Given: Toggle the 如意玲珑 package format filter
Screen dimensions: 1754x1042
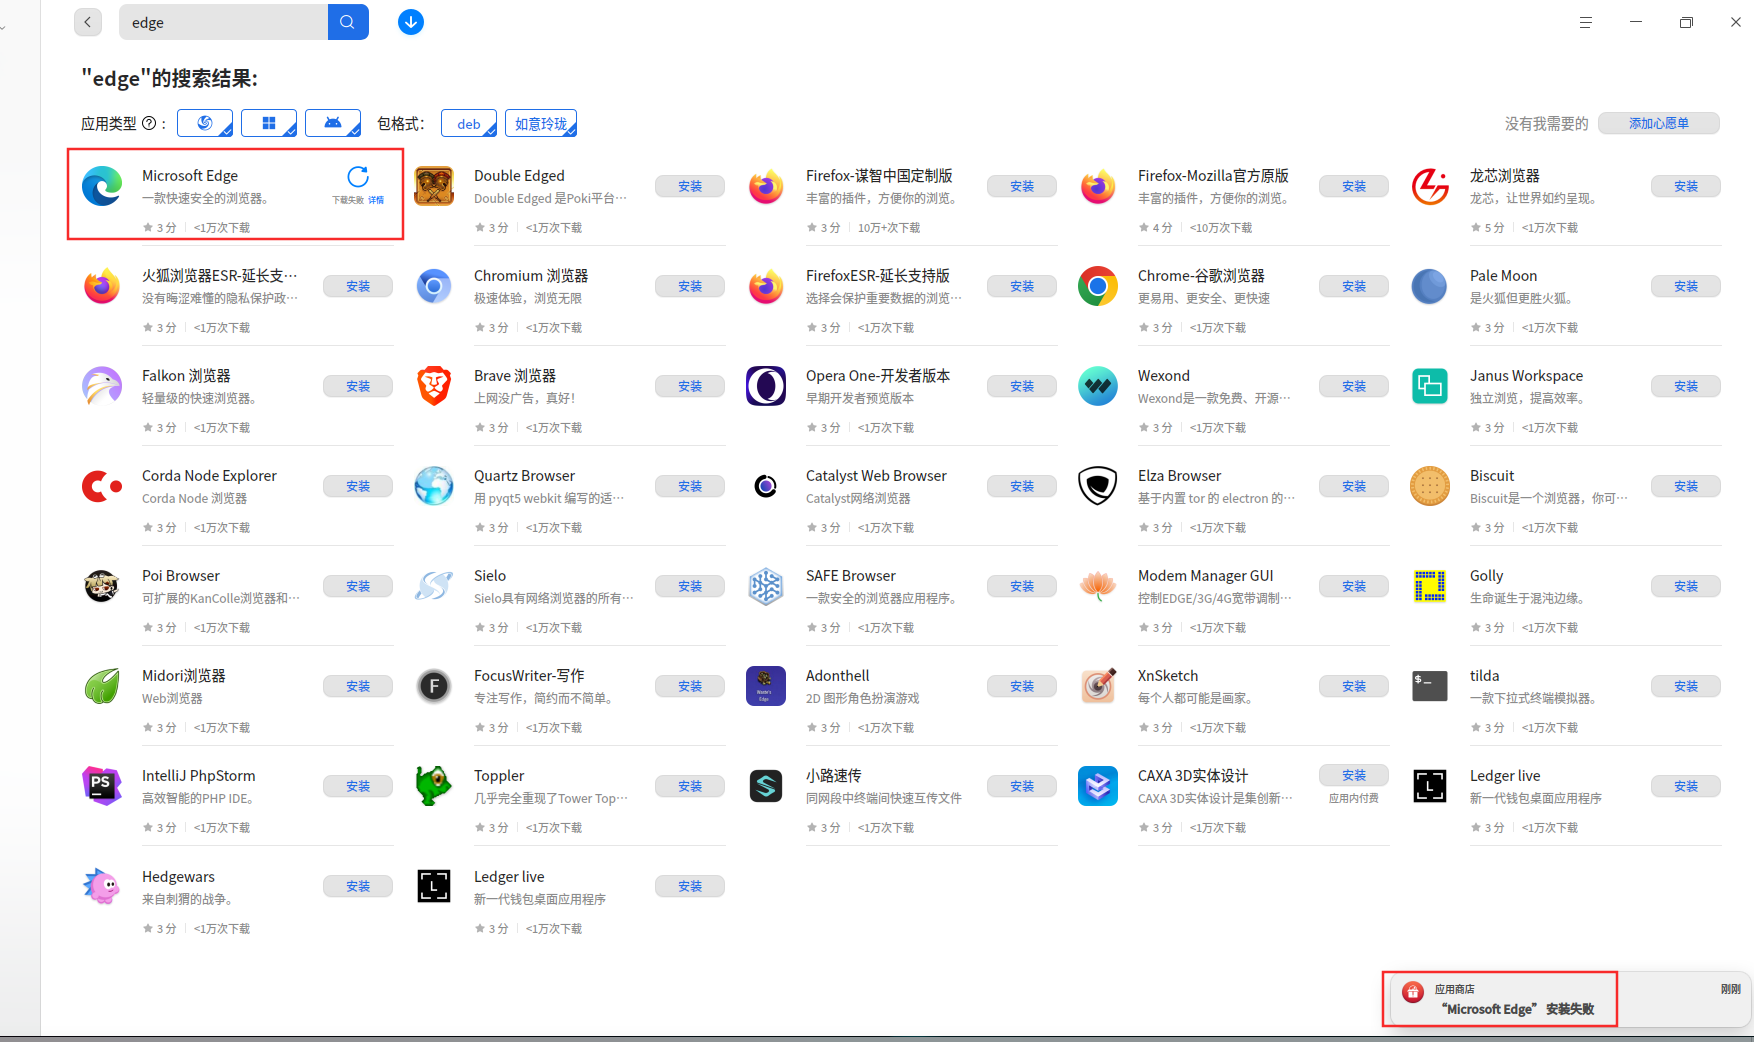Looking at the screenshot, I should pos(541,123).
